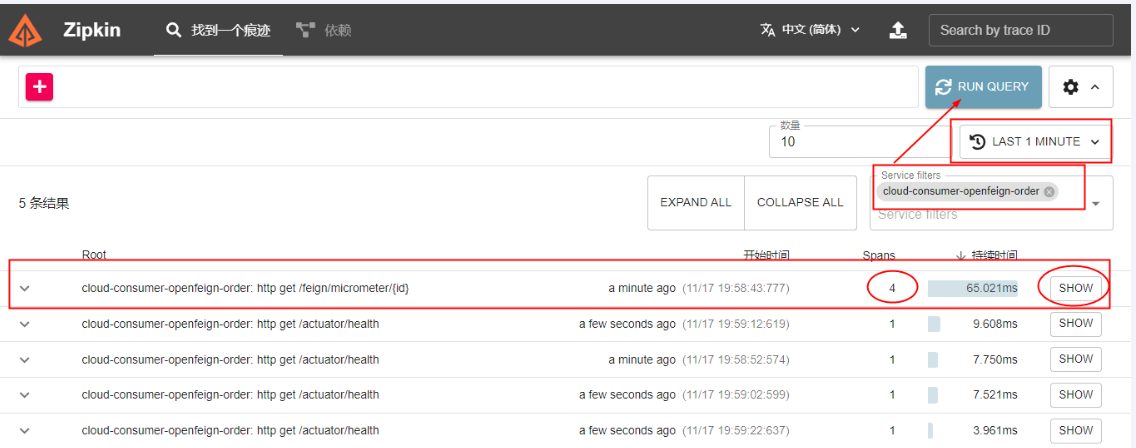Image resolution: width=1136 pixels, height=448 pixels.
Task: Click EXPAND ALL button
Action: pos(696,203)
